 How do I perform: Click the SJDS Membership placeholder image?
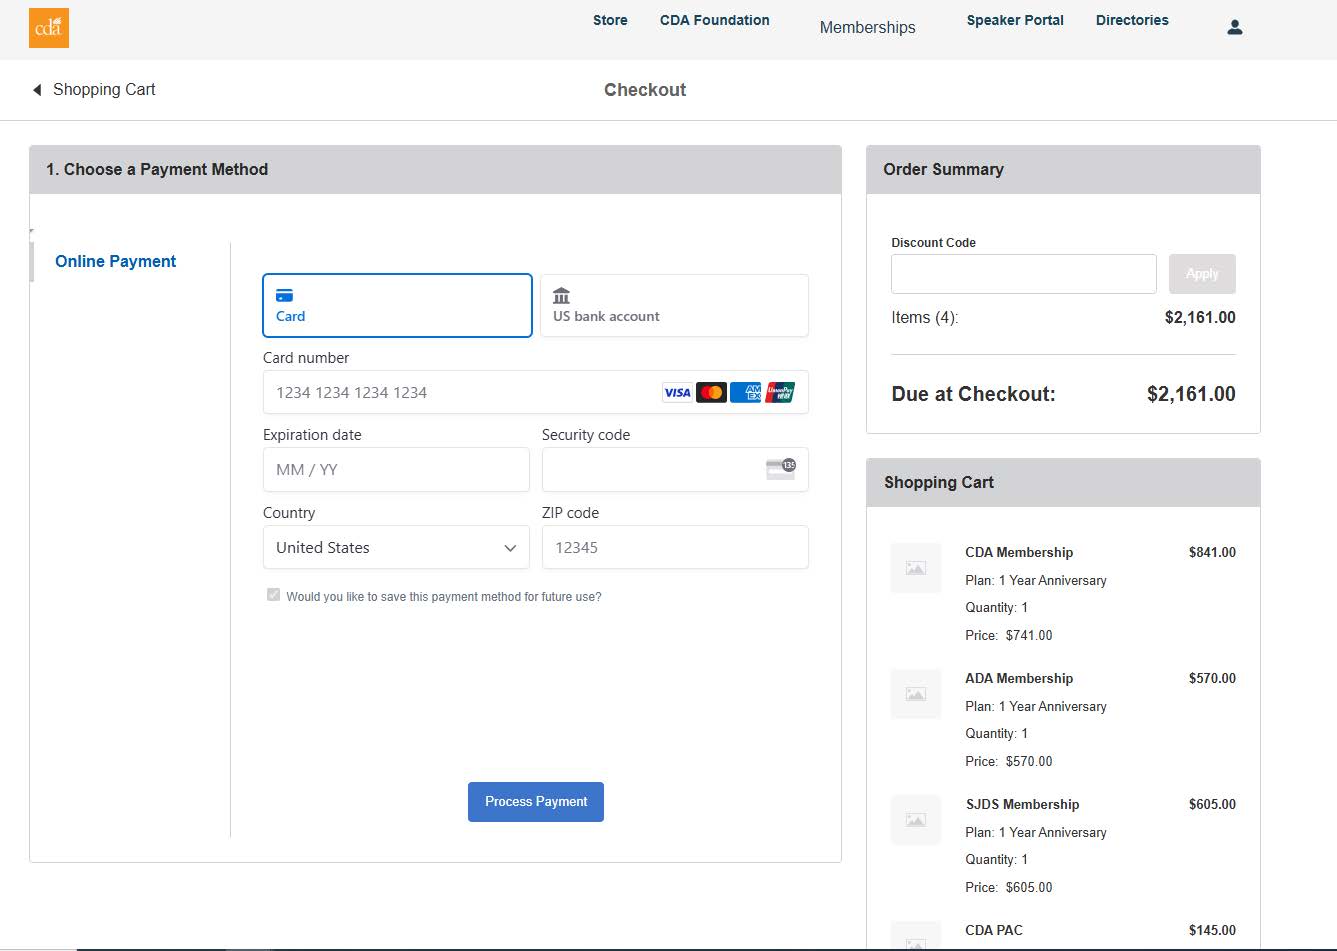(916, 820)
